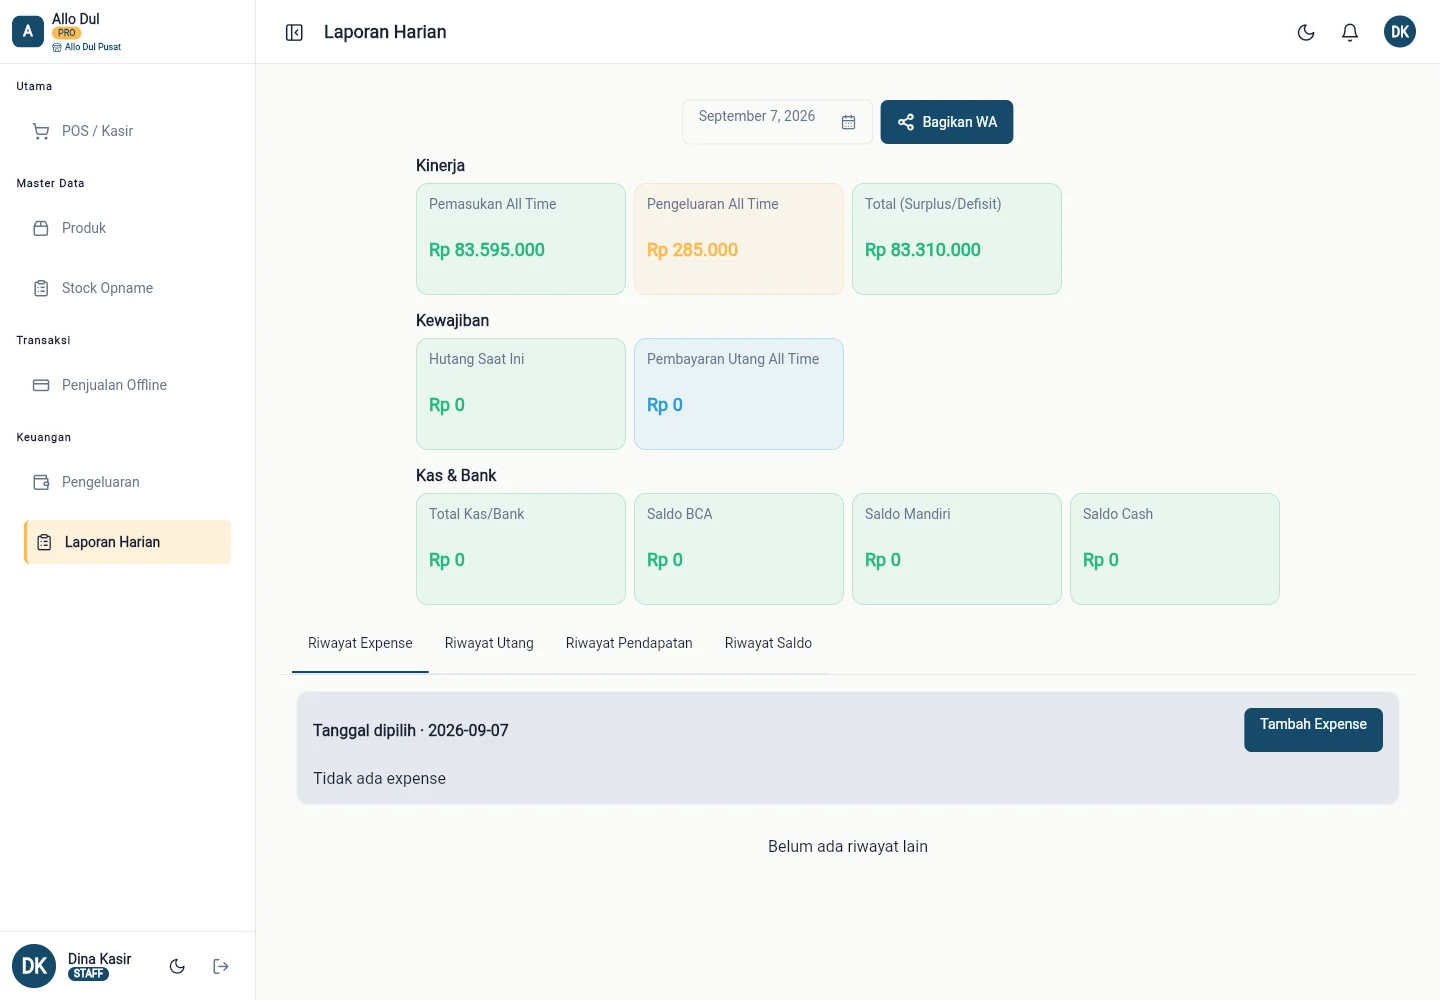Open Pengeluaran menu item

coord(127,482)
